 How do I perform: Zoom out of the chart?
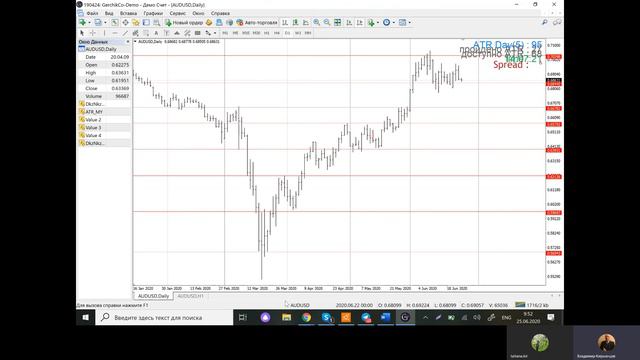(x=327, y=22)
